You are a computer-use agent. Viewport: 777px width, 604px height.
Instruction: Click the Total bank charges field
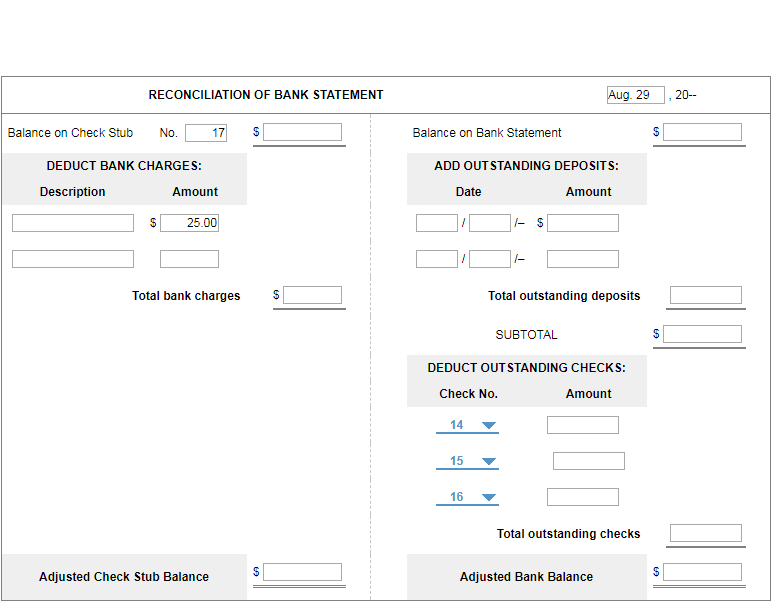[312, 295]
